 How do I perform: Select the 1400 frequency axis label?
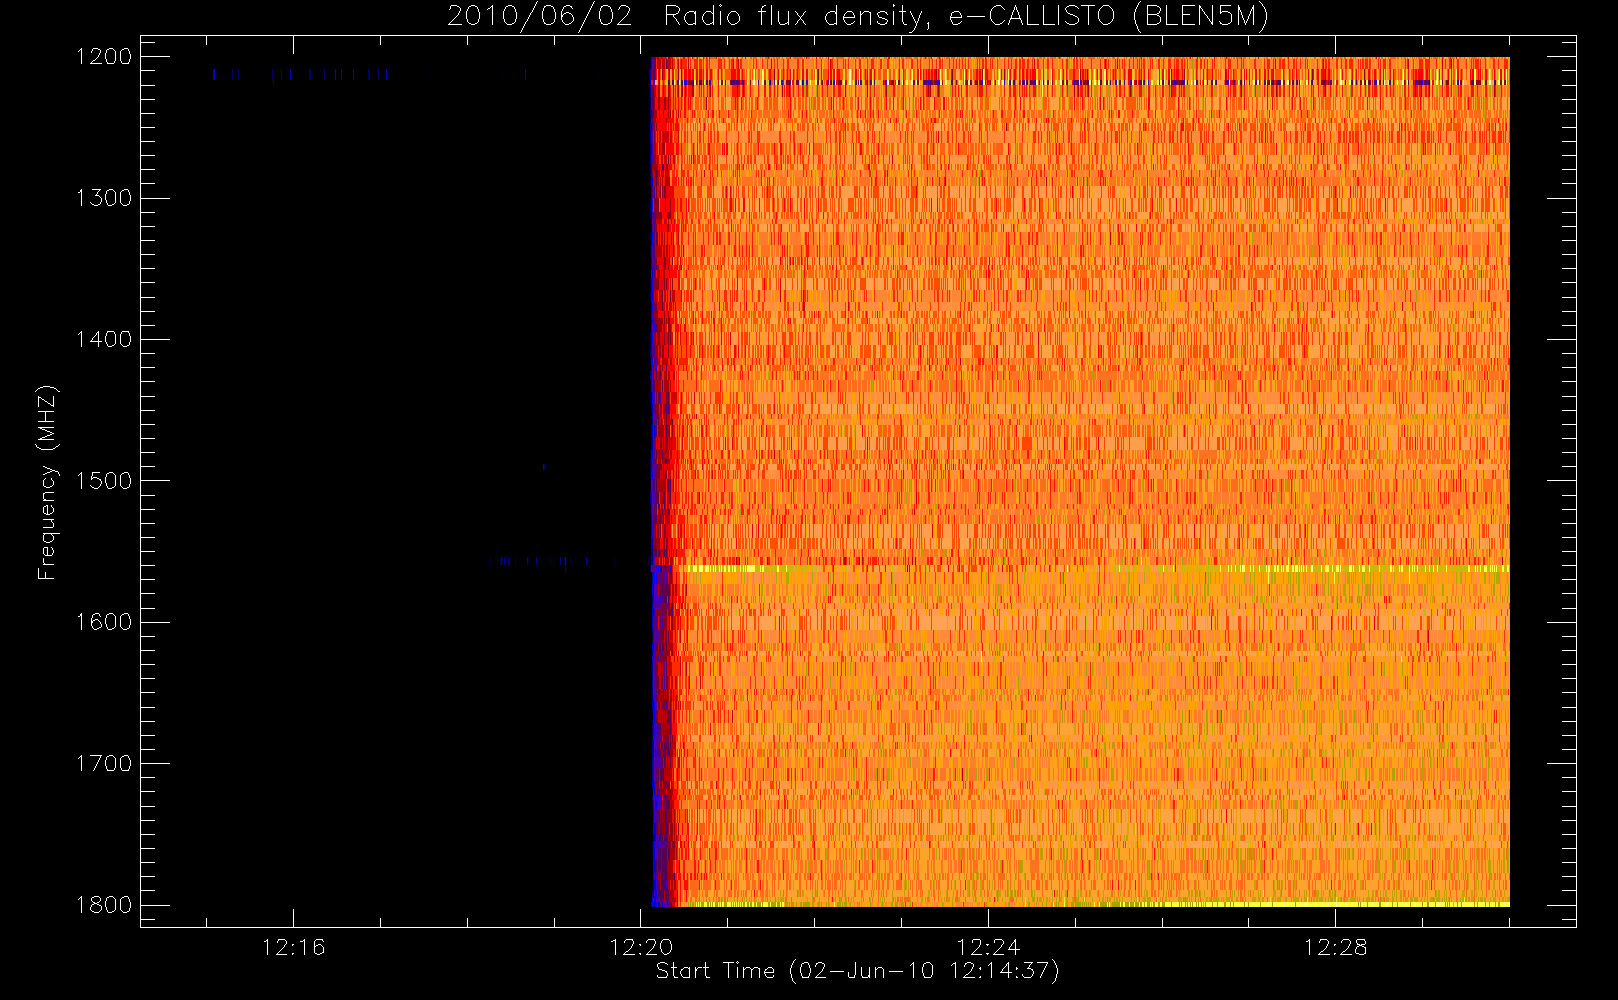[x=104, y=339]
